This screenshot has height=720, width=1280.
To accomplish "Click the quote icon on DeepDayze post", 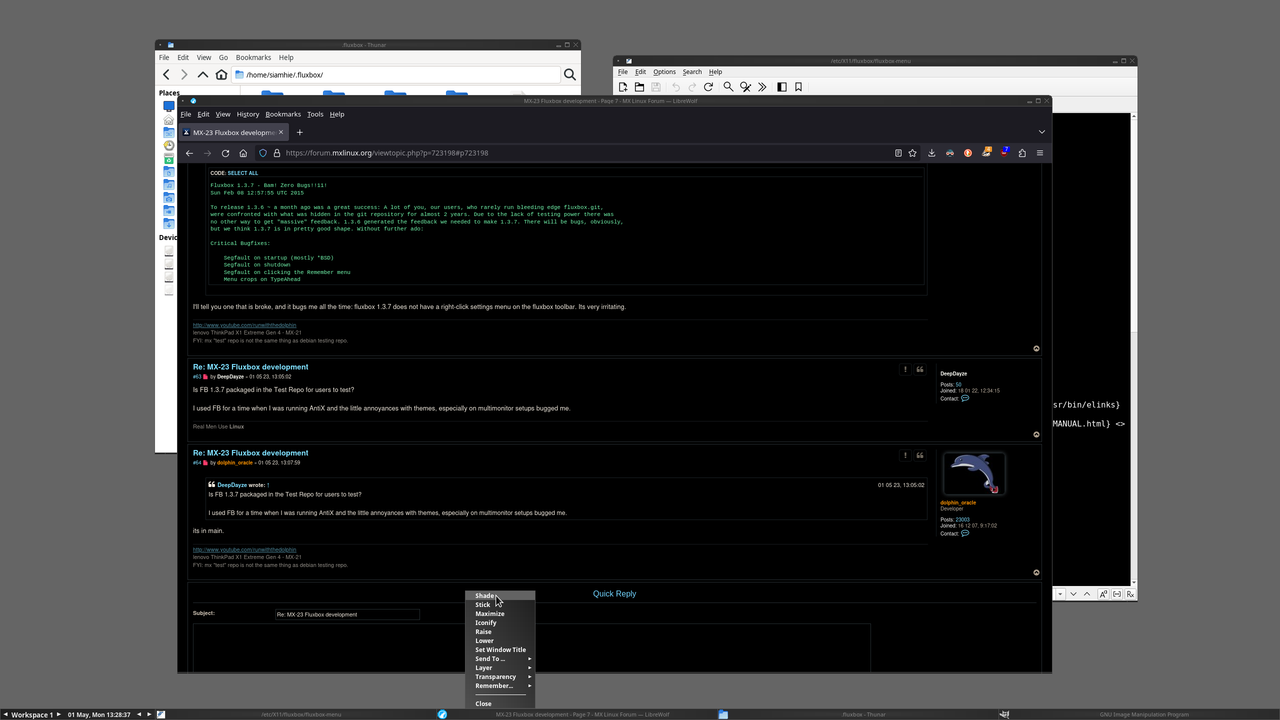I will click(x=920, y=369).
